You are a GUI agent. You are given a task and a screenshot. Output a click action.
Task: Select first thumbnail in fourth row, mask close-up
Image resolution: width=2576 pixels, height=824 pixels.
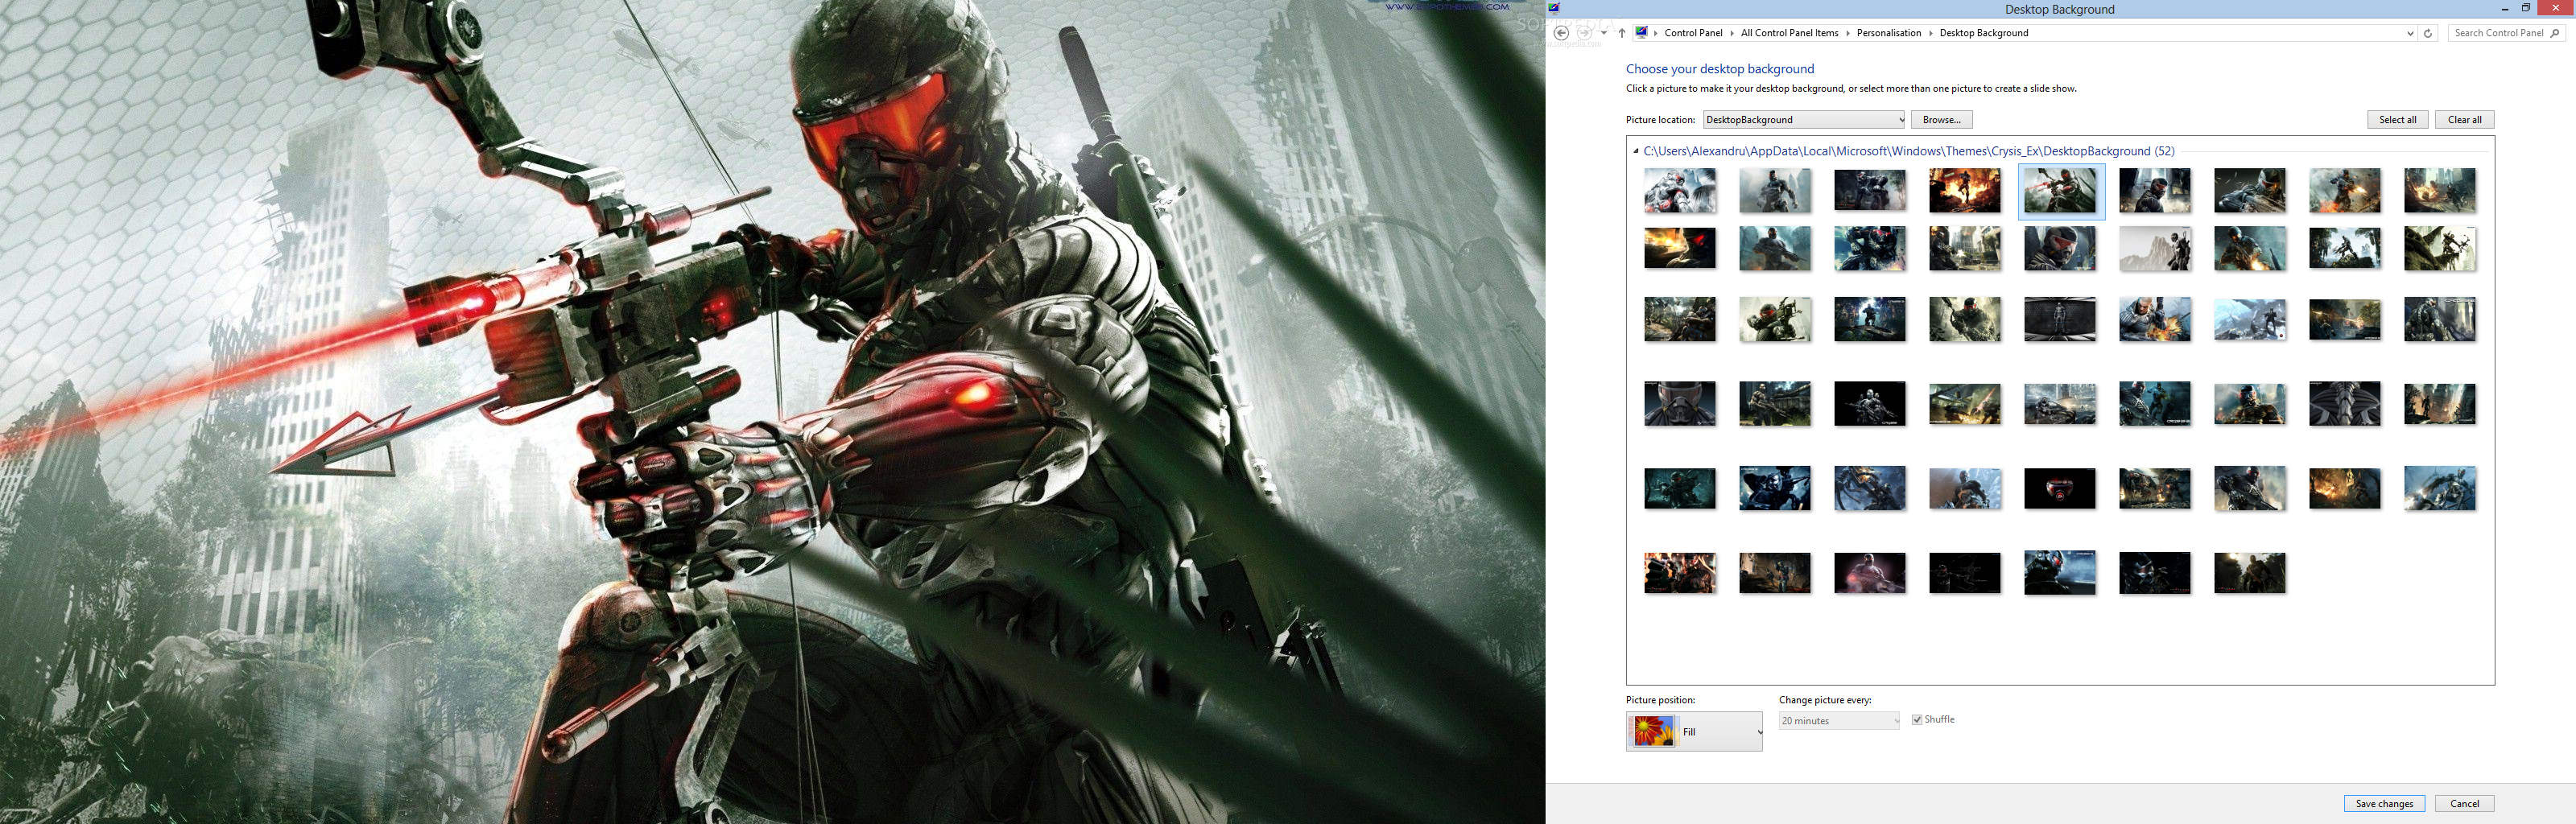[x=1680, y=404]
